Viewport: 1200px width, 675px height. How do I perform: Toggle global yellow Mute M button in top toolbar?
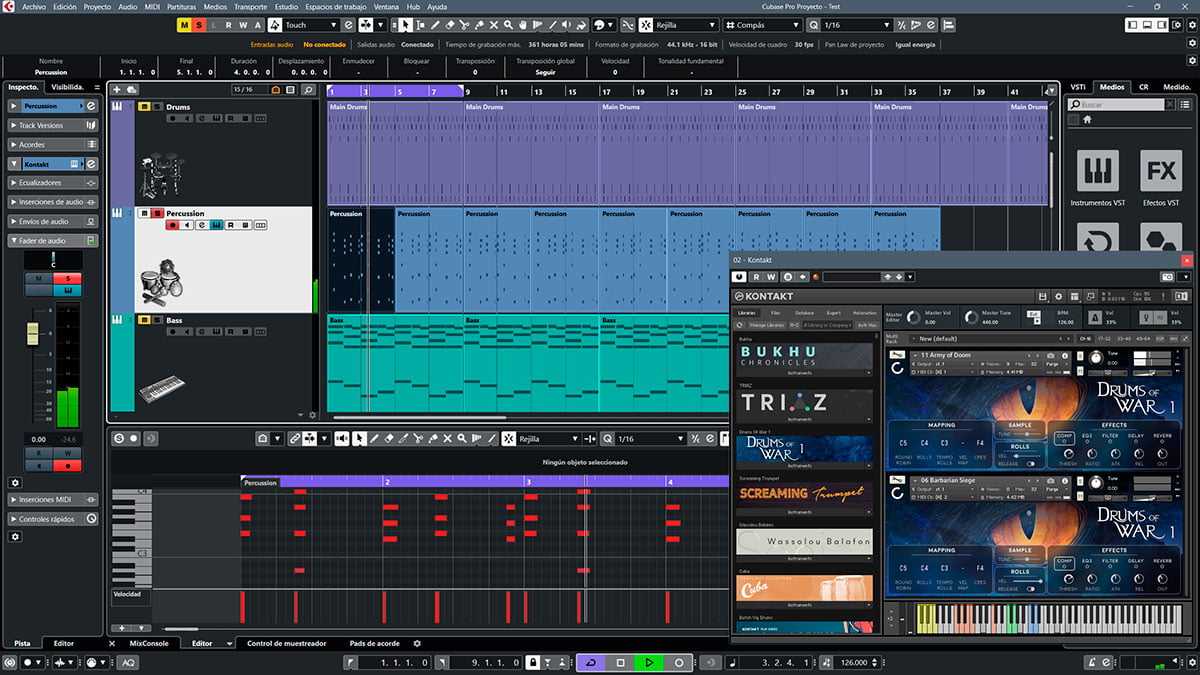(183, 24)
